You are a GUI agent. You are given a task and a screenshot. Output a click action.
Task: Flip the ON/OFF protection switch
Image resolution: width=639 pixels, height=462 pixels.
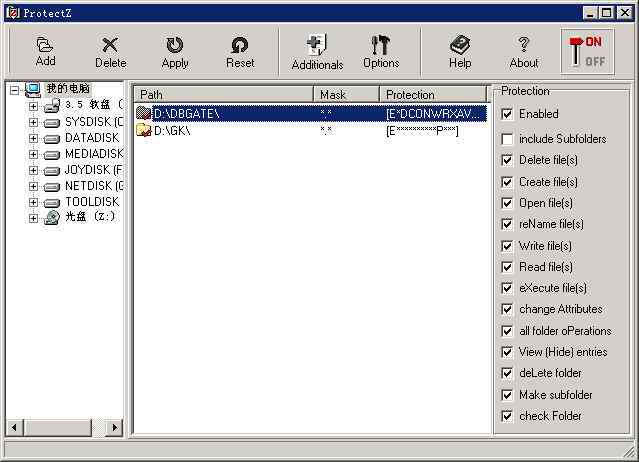tap(587, 51)
